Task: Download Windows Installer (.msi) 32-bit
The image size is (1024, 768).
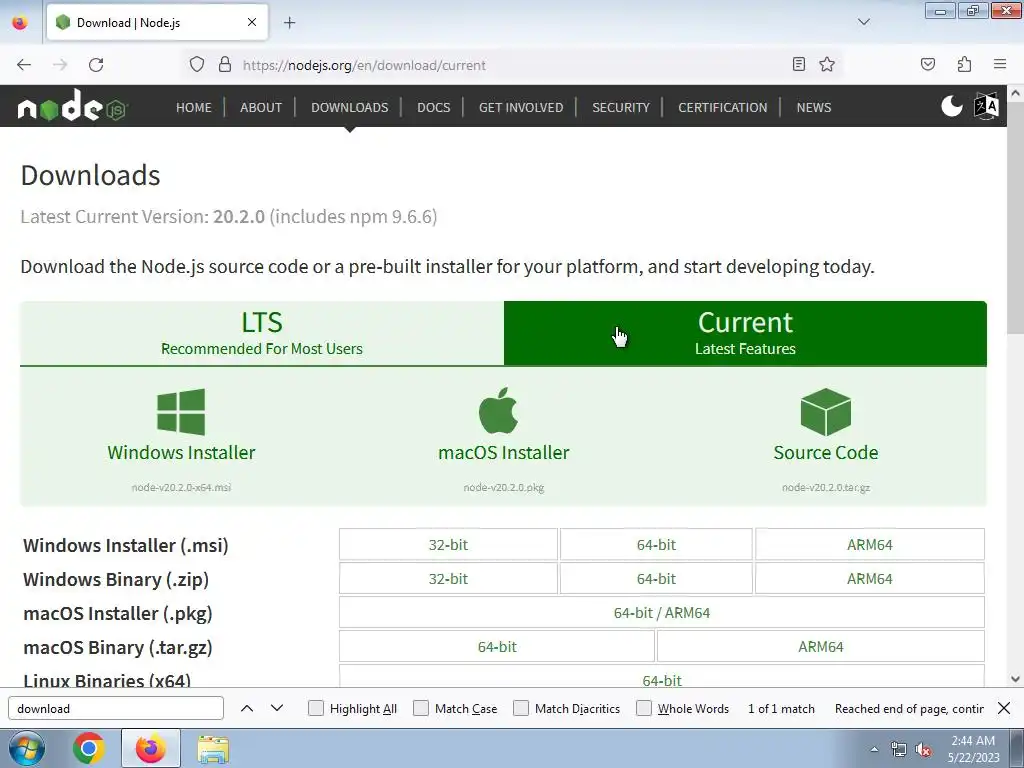Action: coord(448,545)
